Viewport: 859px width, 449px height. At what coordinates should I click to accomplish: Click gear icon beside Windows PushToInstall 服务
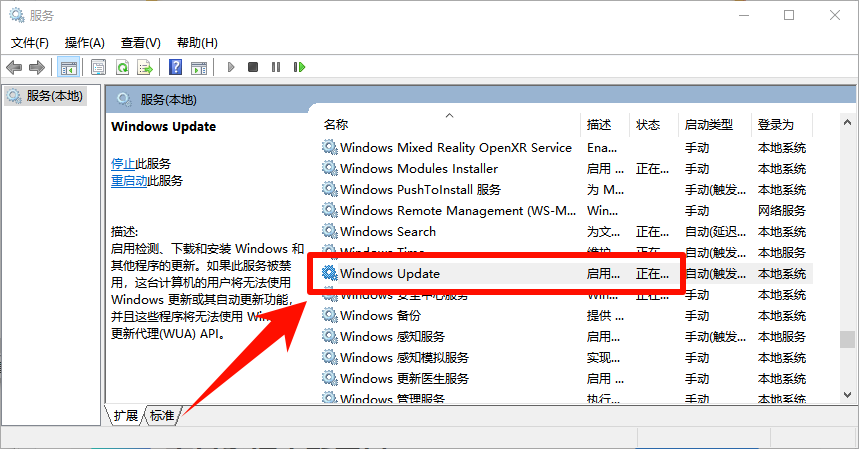(x=329, y=189)
